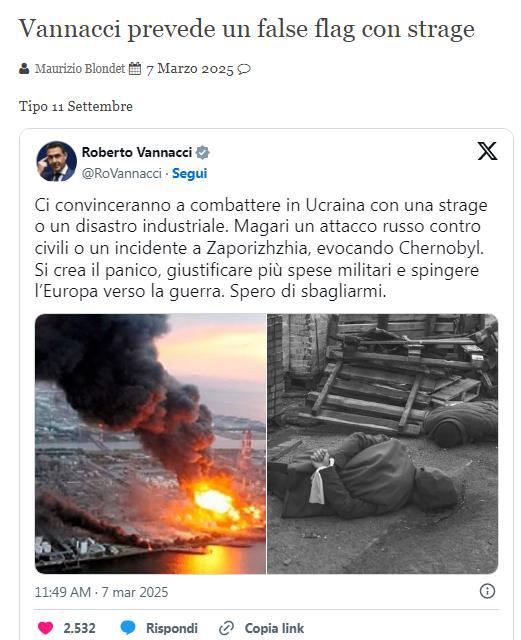Open the black-and-white photo on right
The image size is (521, 640).
pos(383,444)
